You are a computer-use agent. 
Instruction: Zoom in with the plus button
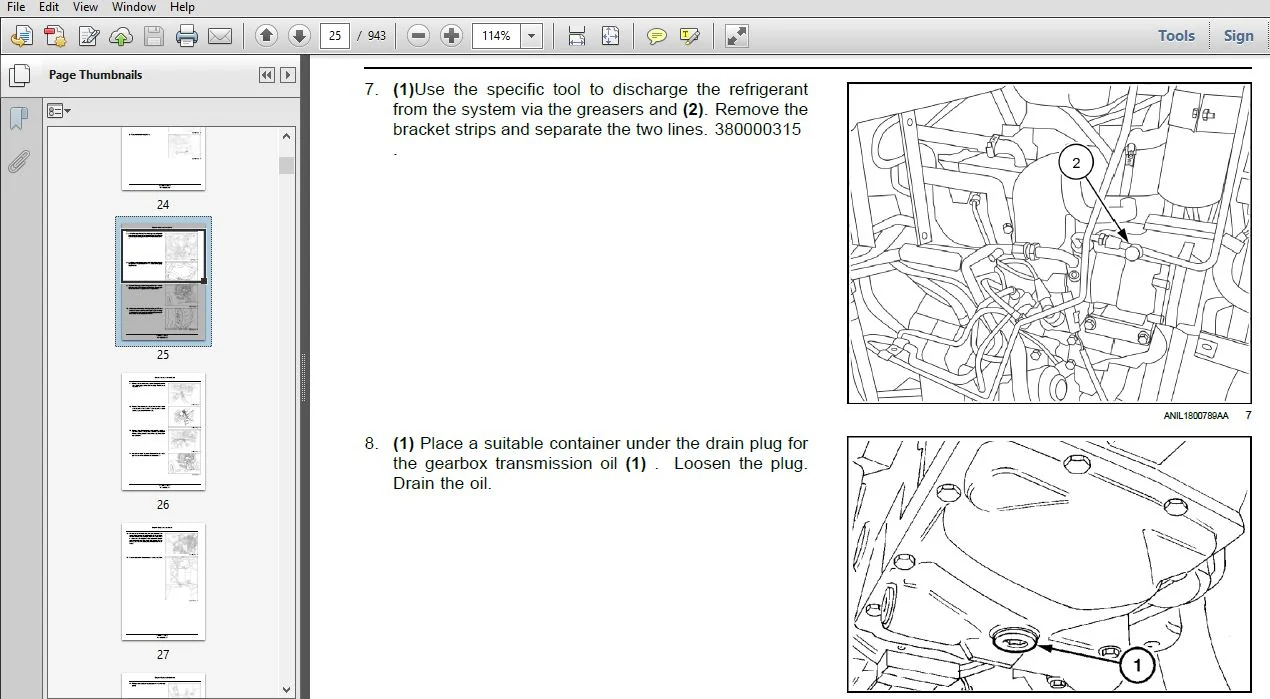coord(452,36)
